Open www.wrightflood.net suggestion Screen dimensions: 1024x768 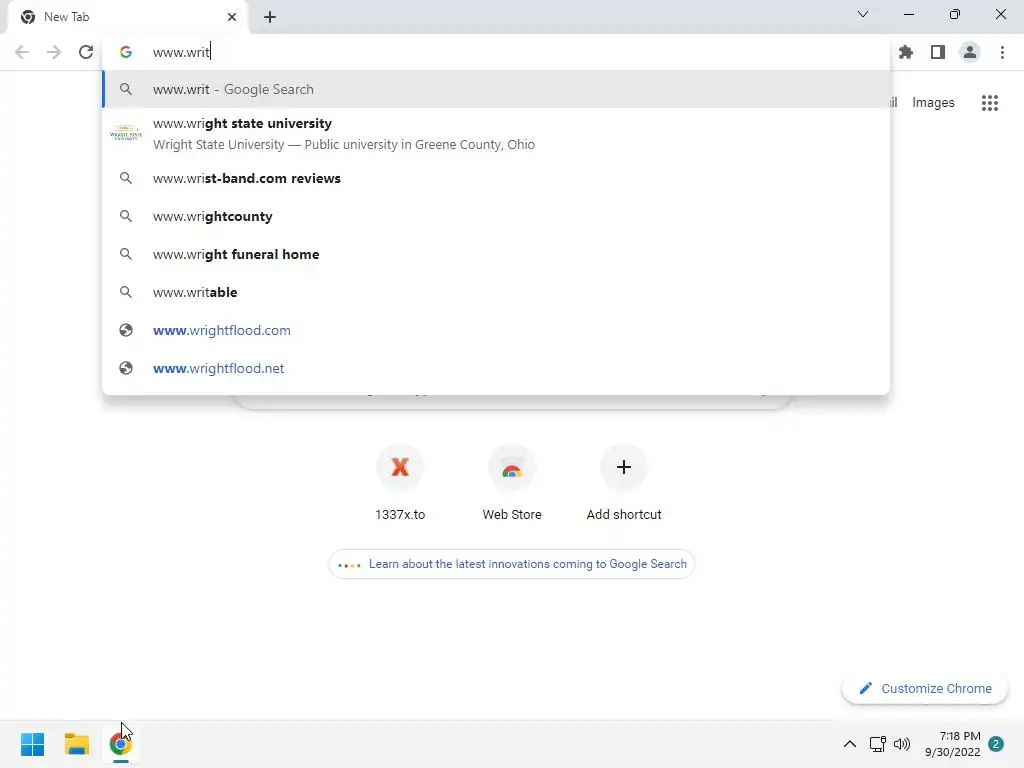pos(496,368)
